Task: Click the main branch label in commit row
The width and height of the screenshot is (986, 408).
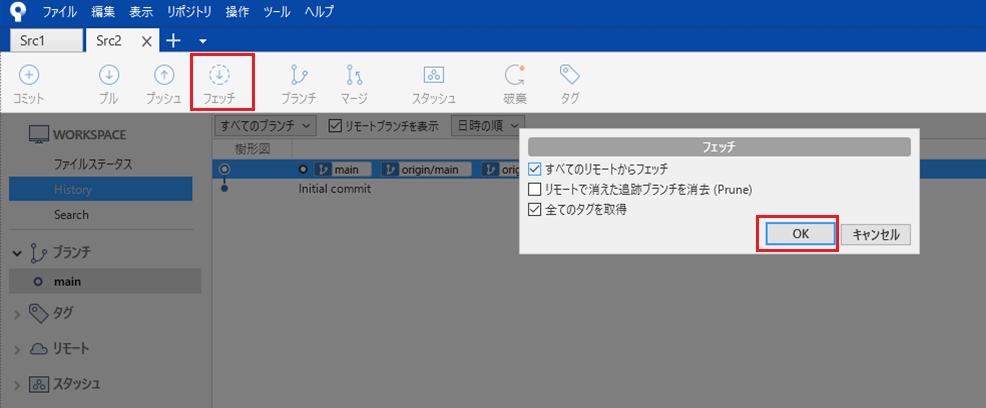Action: (343, 169)
